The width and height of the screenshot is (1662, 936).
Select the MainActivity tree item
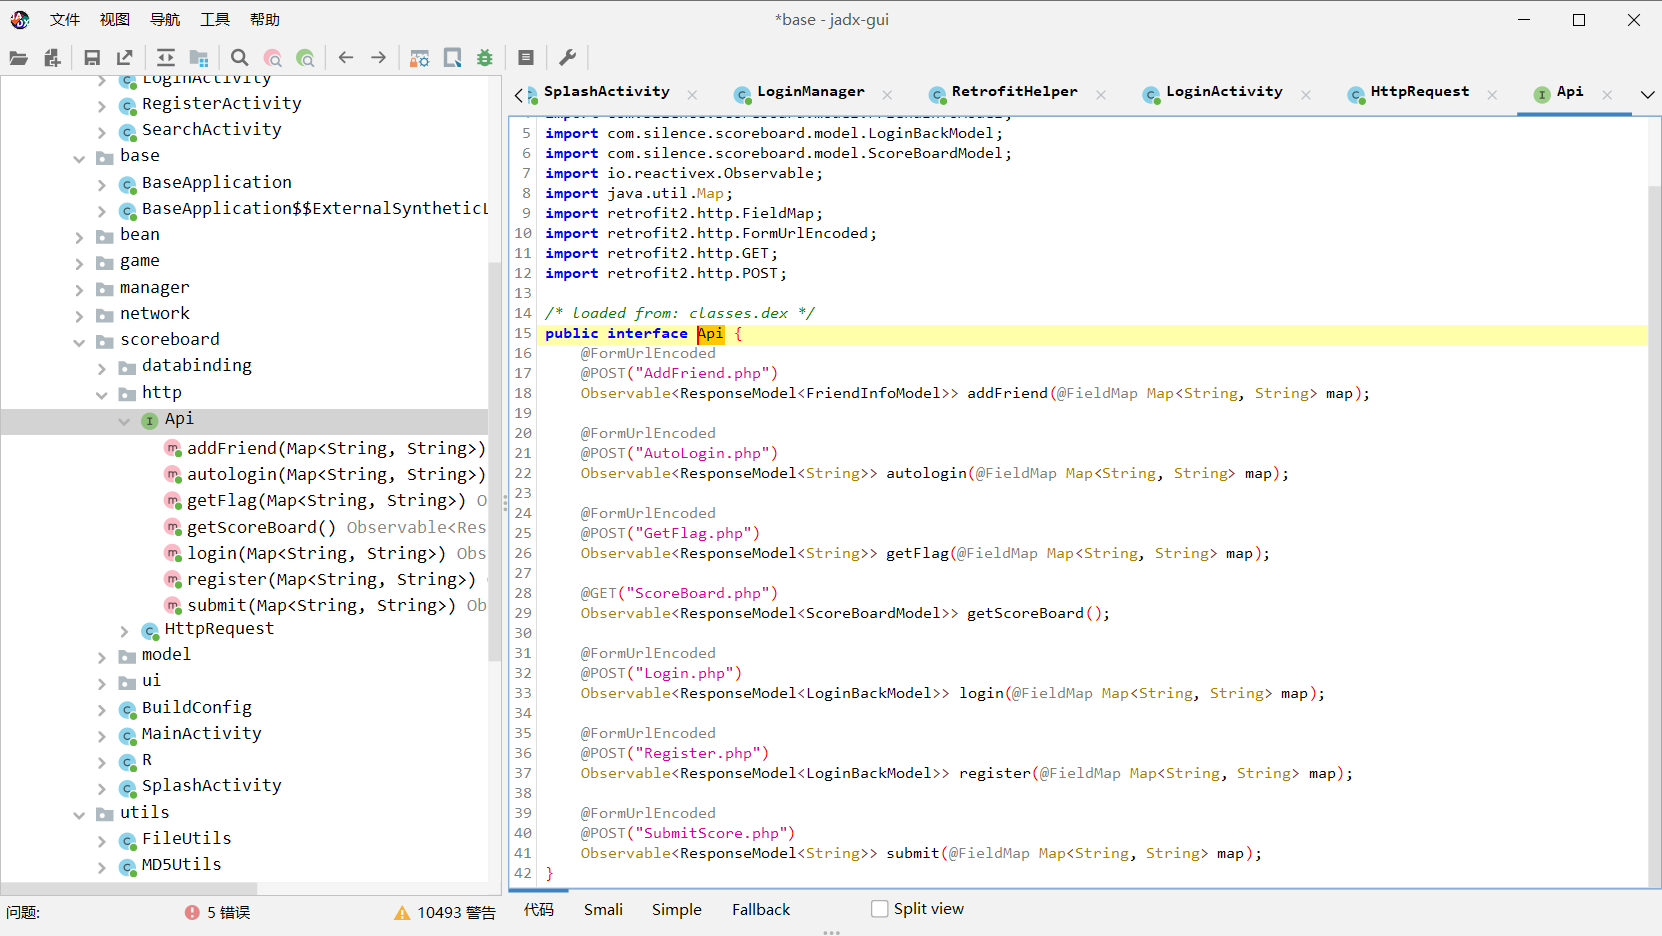click(201, 734)
